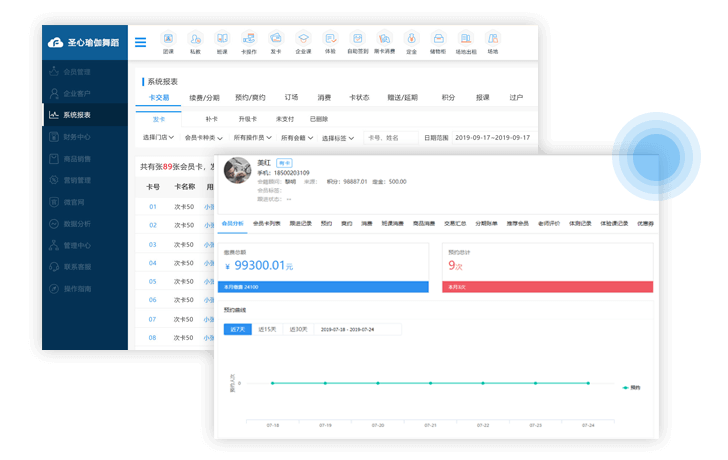Expand the 会员卡种类 dropdown
This screenshot has width=728, height=460.
pos(204,138)
